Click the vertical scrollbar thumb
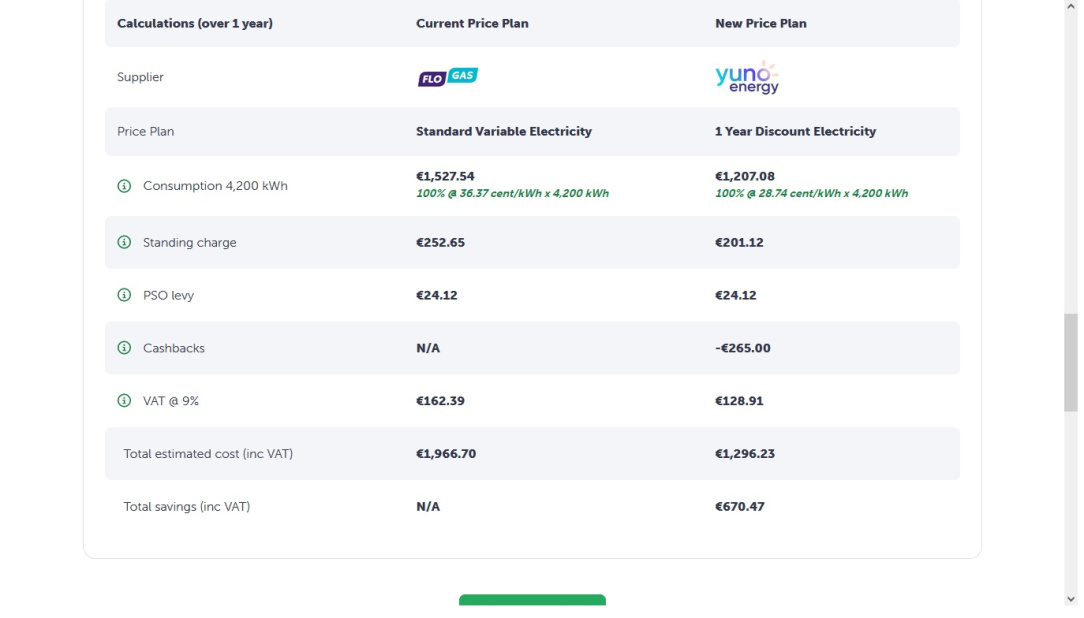This screenshot has width=1084, height=618. [x=1071, y=362]
